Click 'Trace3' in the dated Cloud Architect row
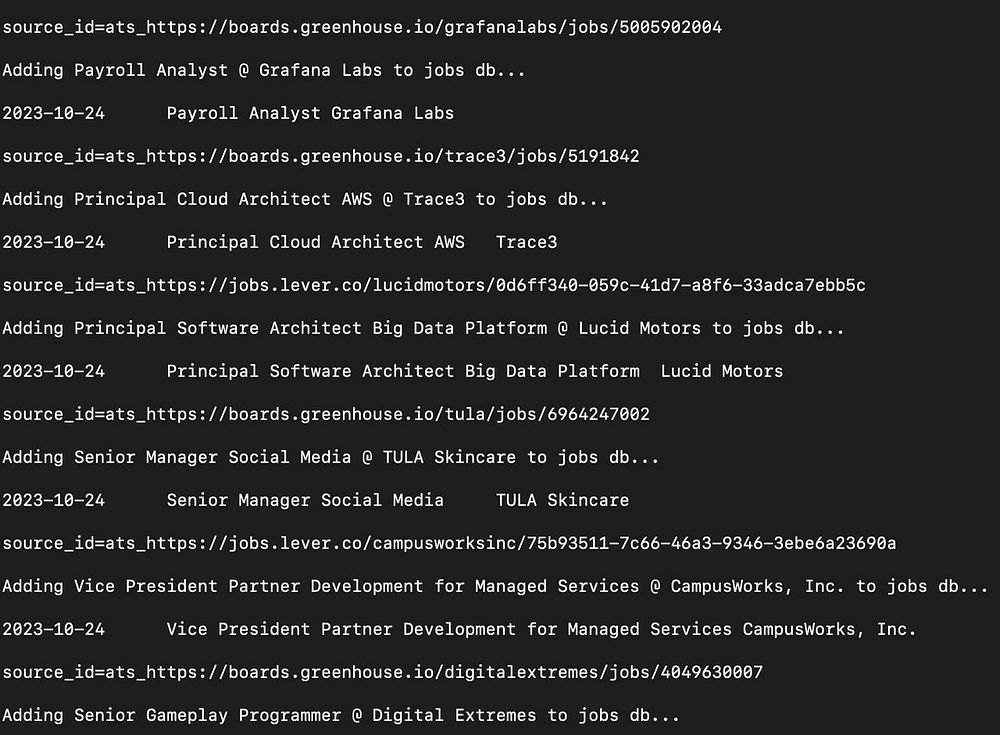This screenshot has height=735, width=1000. point(527,242)
